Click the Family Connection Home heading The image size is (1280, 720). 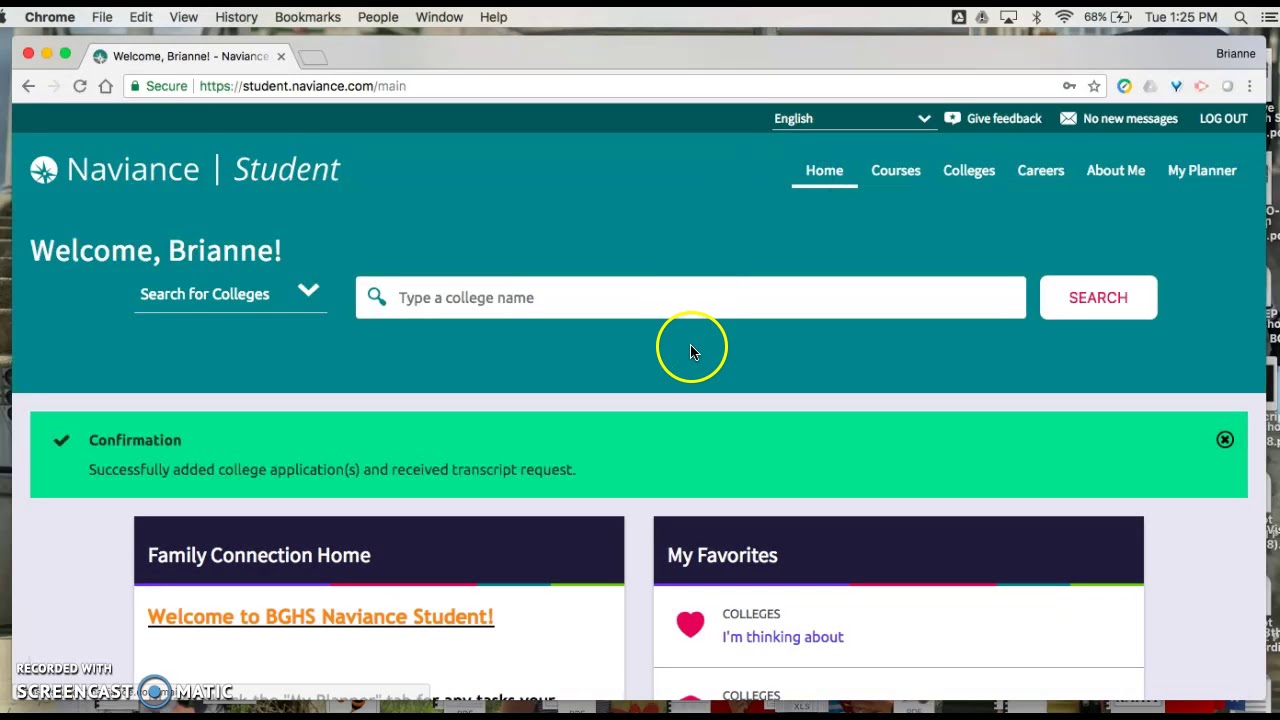coord(259,555)
